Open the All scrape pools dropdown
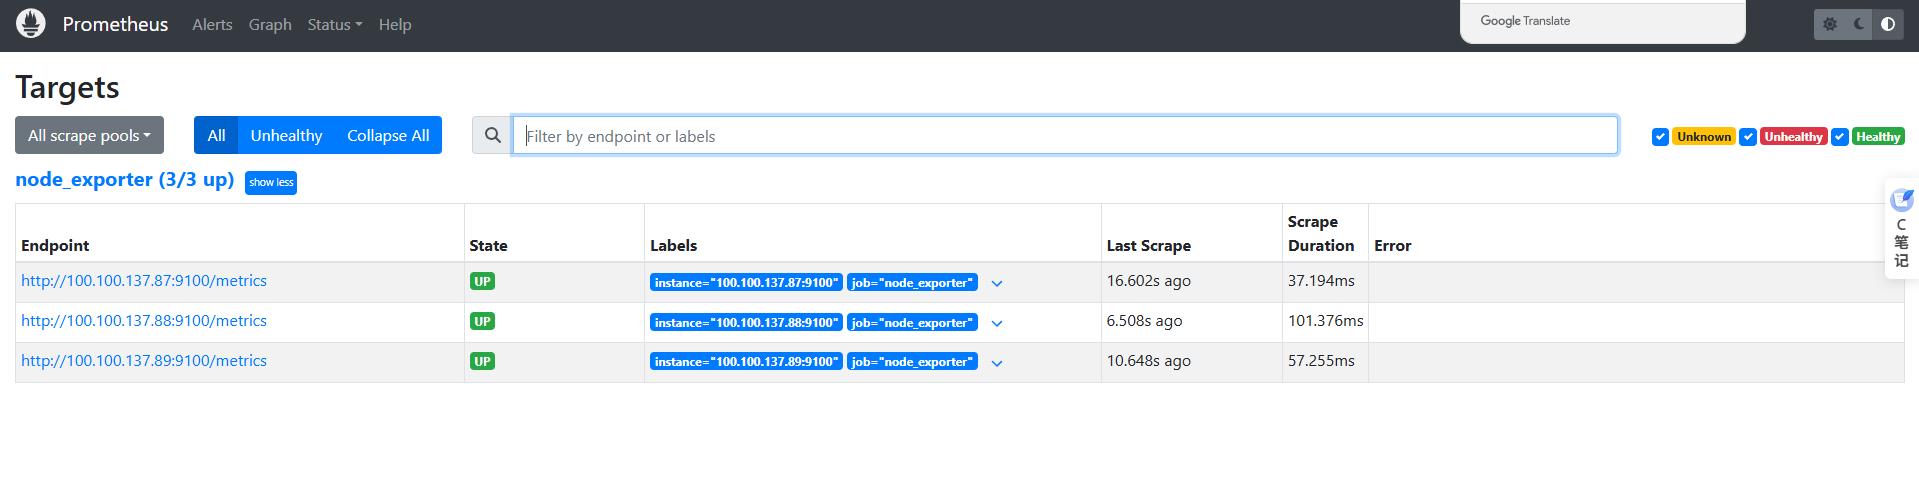The height and width of the screenshot is (480, 1919). coord(89,135)
